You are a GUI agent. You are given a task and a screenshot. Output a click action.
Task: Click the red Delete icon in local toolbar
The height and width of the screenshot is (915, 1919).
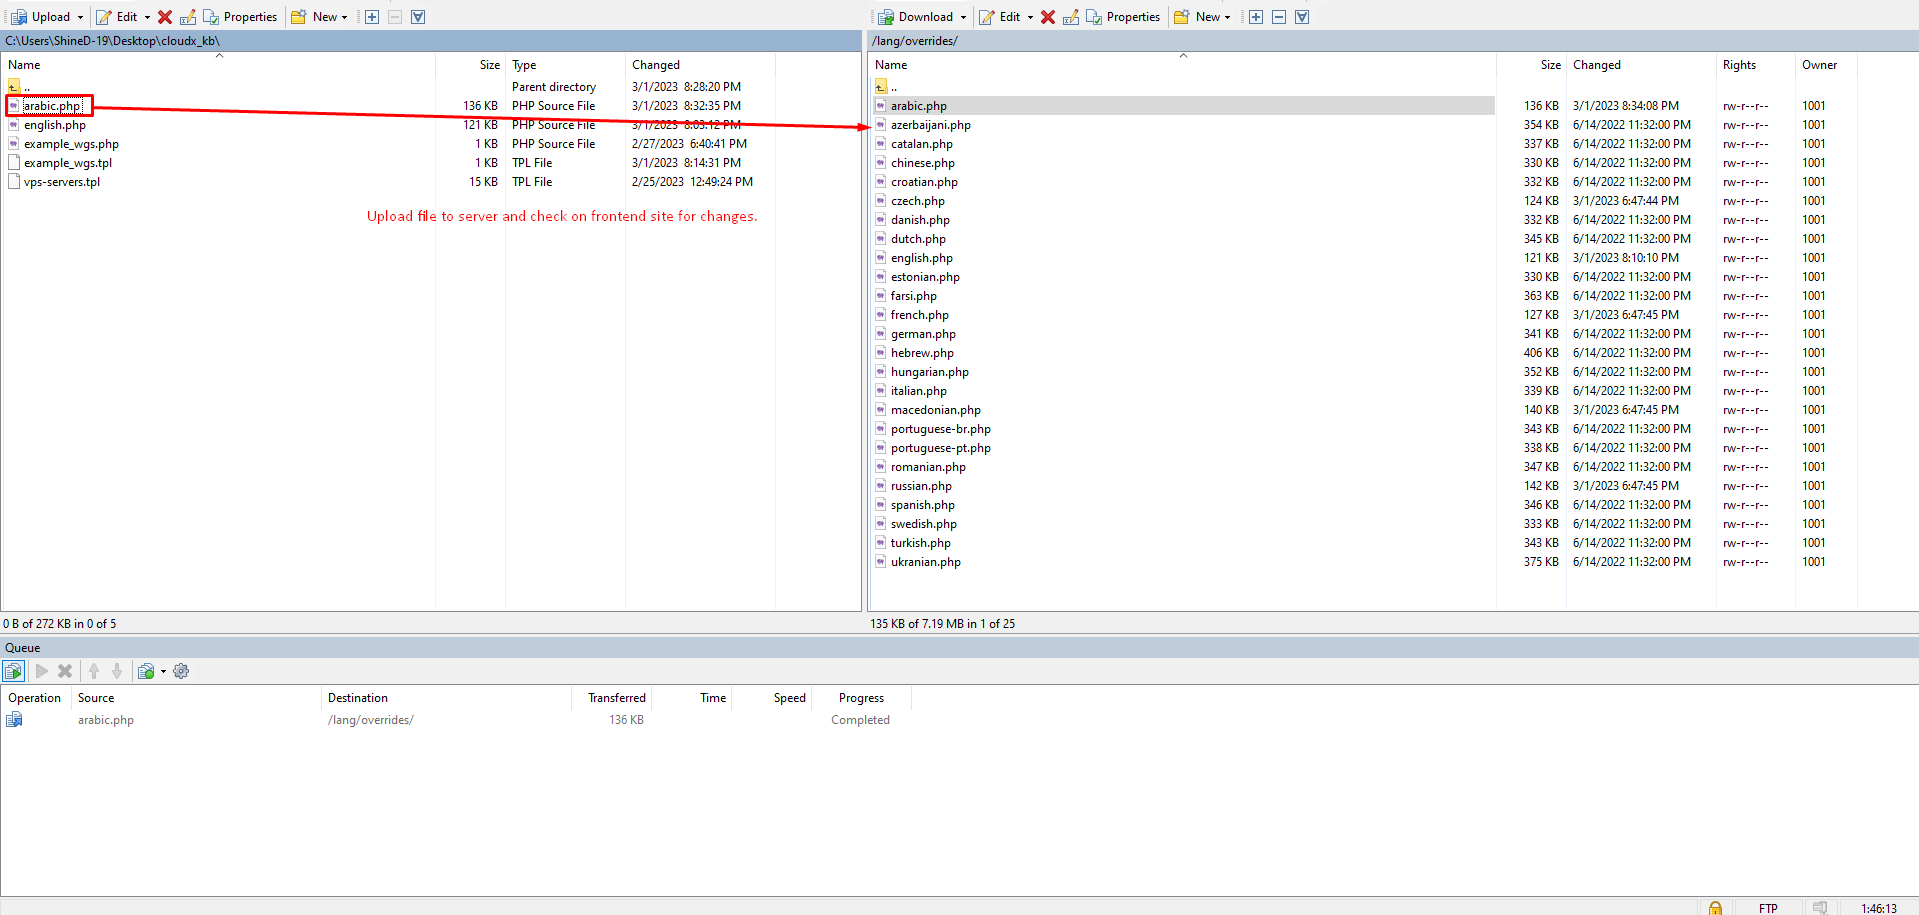[165, 17]
